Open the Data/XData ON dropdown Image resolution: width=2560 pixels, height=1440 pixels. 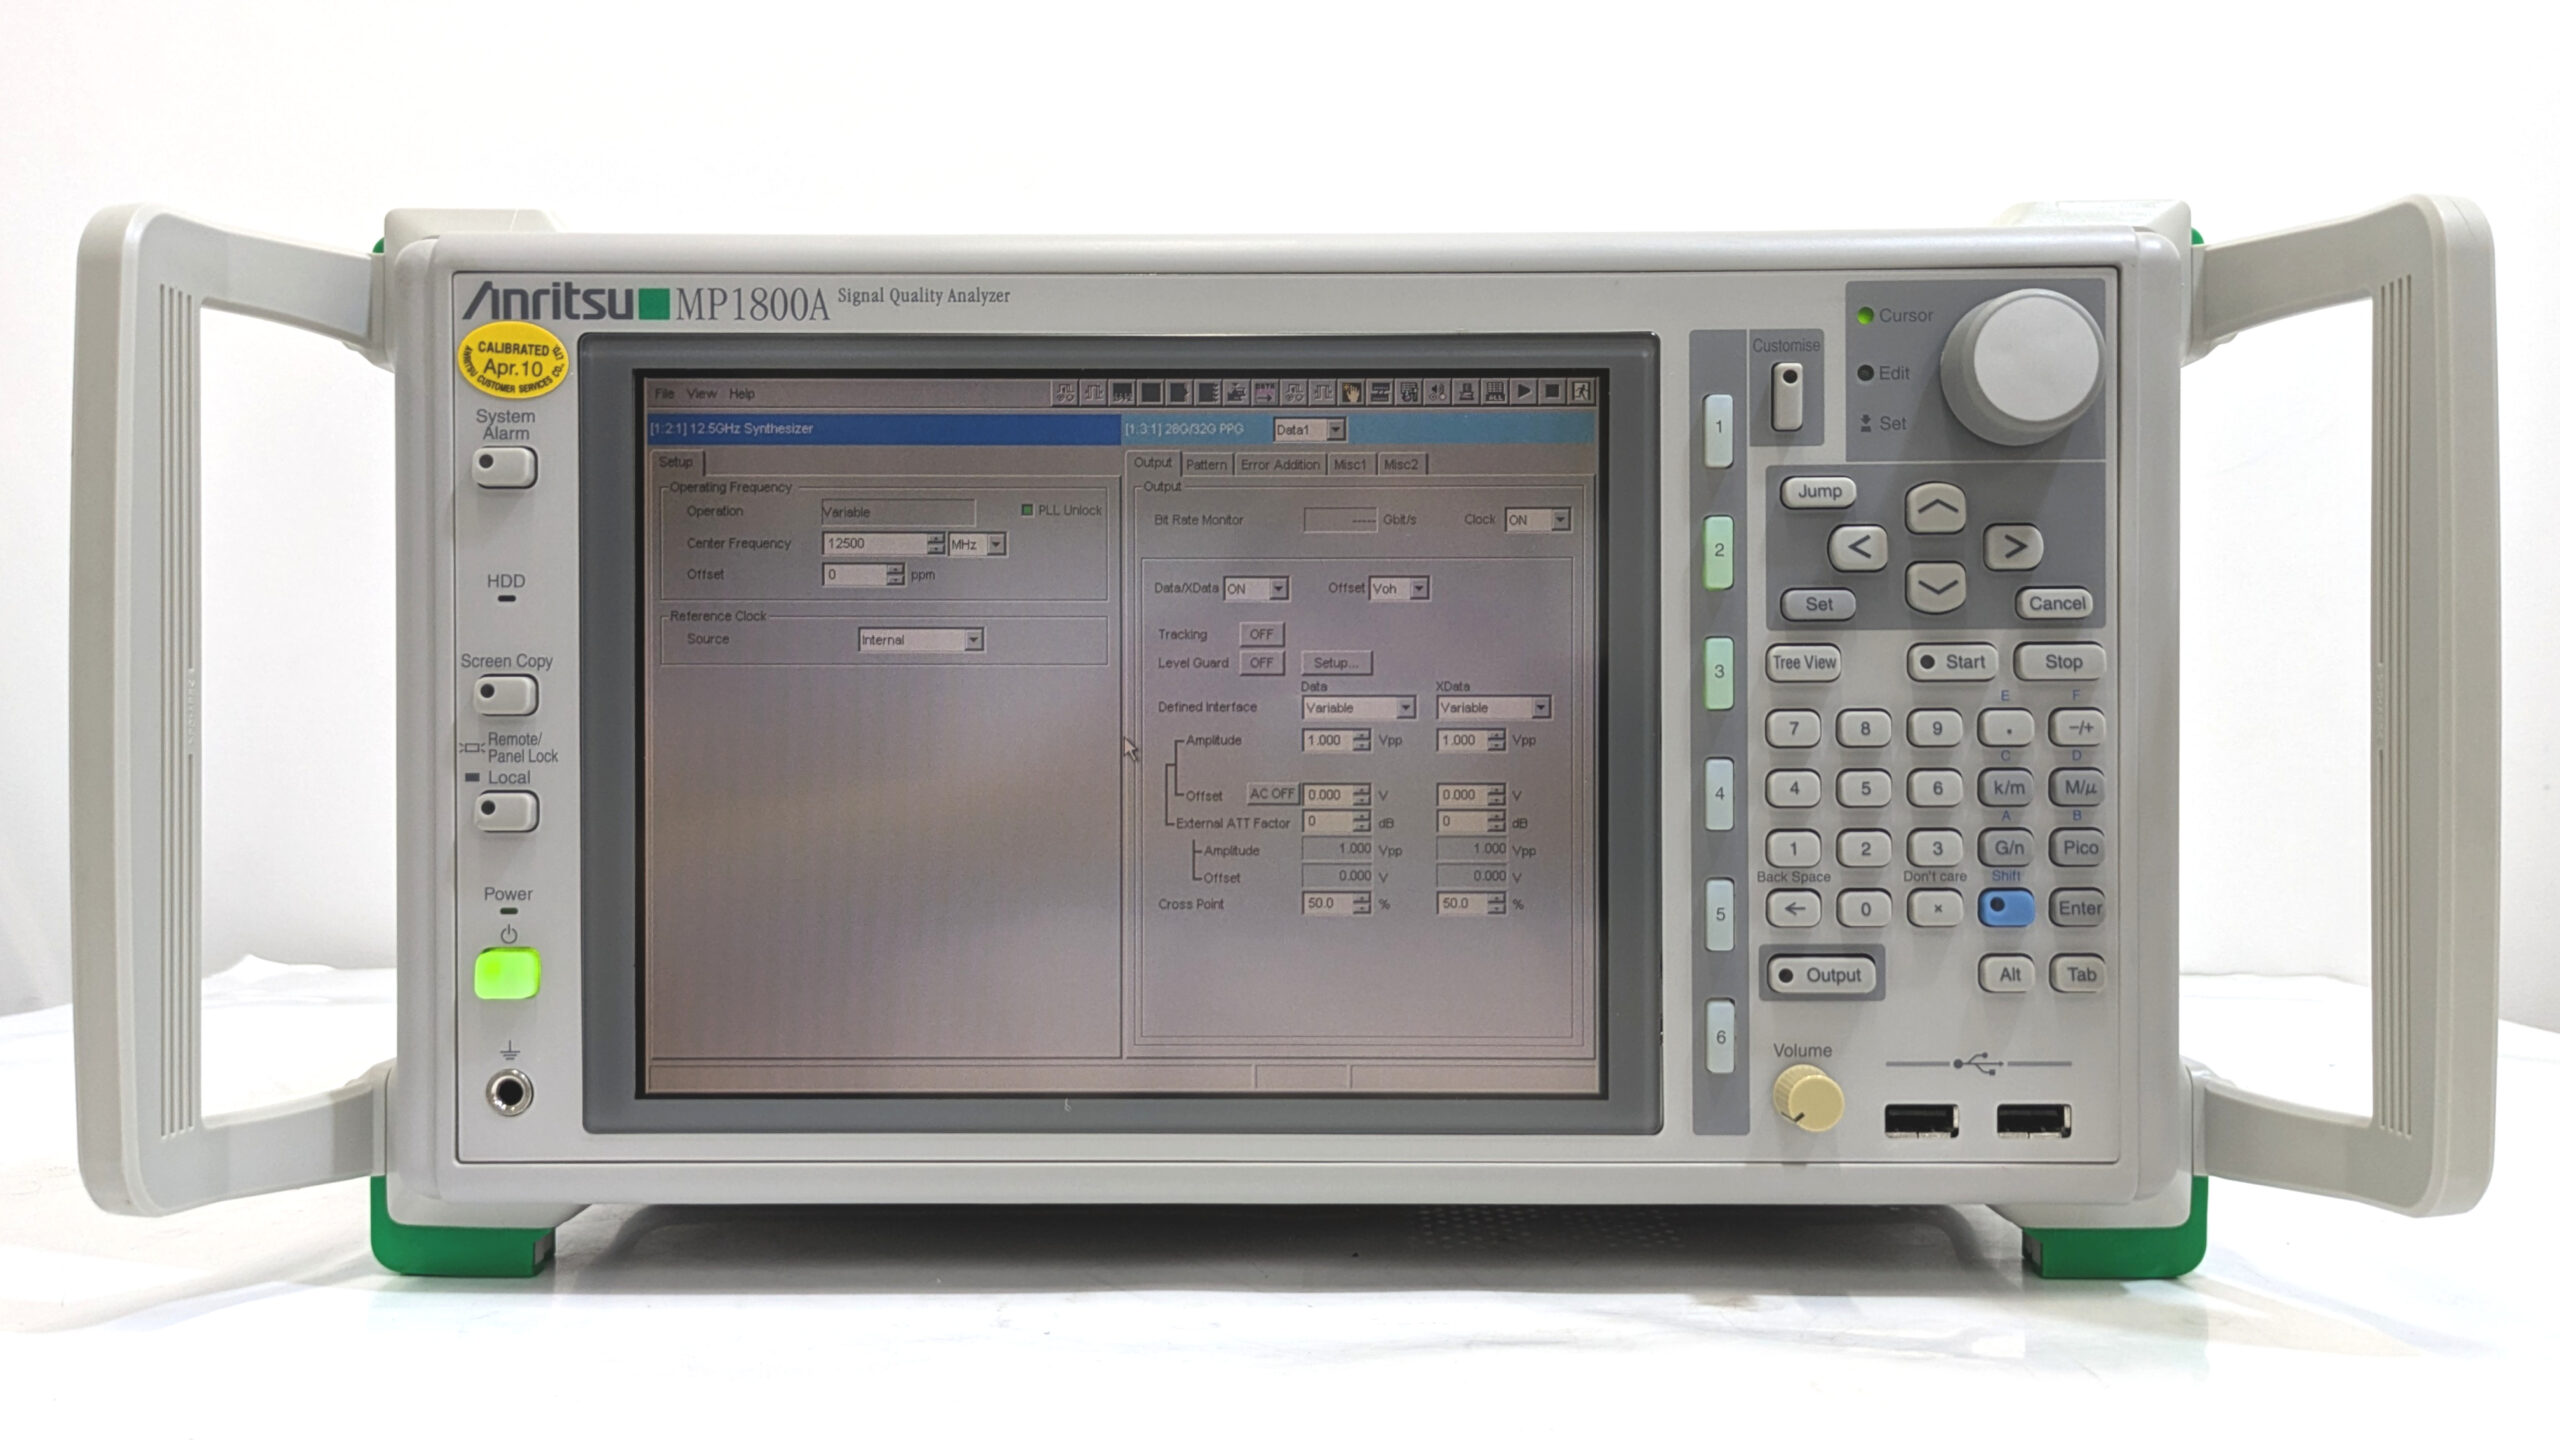1256,589
